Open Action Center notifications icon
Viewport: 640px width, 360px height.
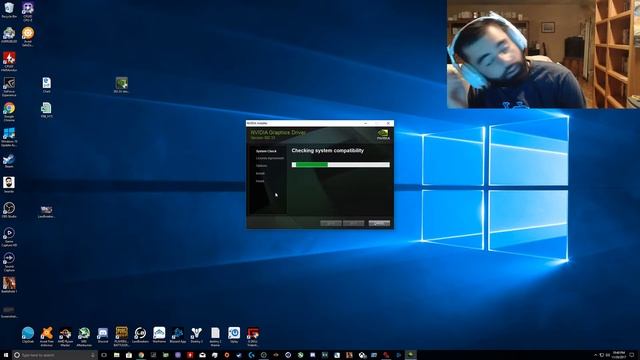(632, 355)
